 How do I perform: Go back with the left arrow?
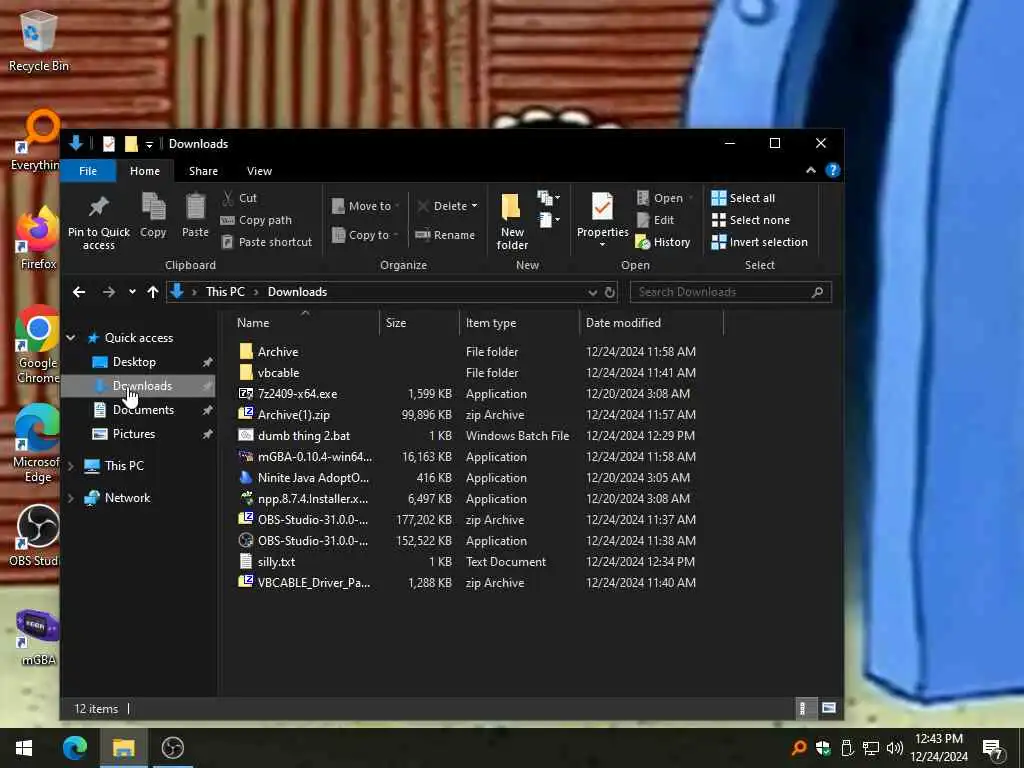pos(79,292)
